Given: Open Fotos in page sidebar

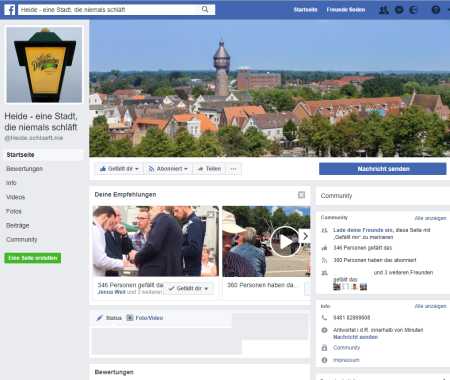Looking at the screenshot, I should 14,211.
